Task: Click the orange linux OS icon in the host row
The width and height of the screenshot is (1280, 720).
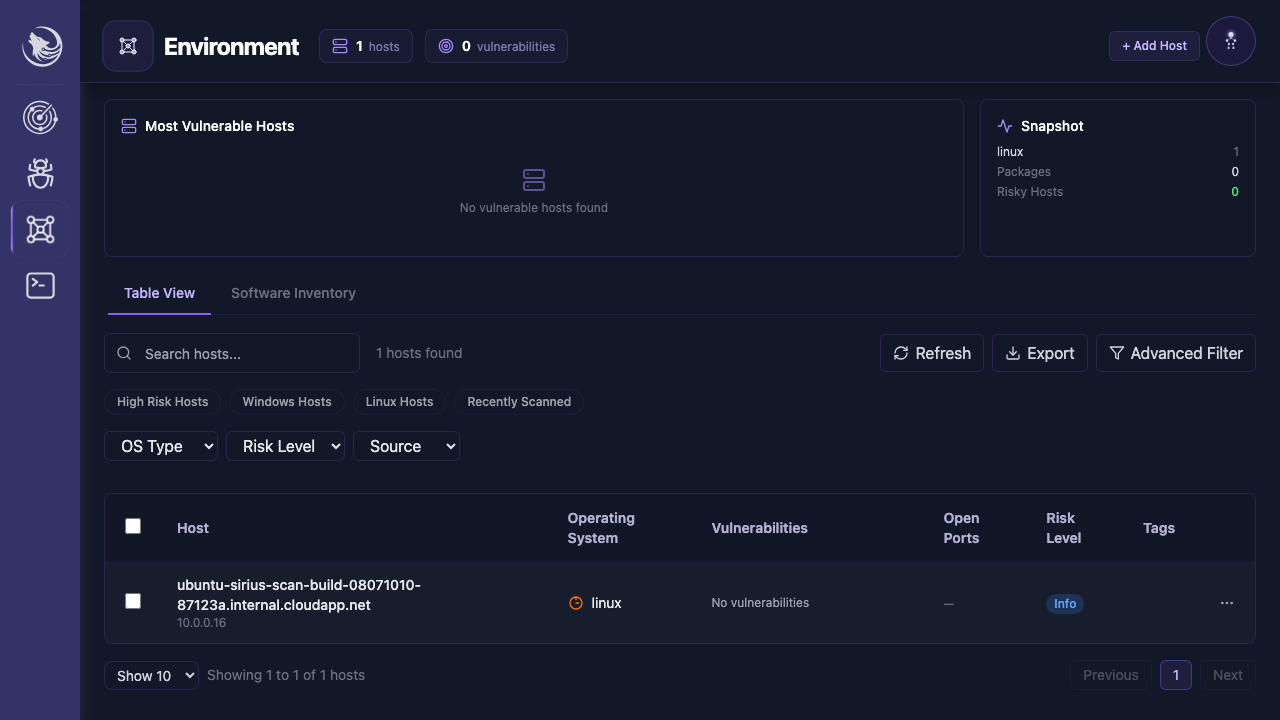Action: [x=576, y=603]
